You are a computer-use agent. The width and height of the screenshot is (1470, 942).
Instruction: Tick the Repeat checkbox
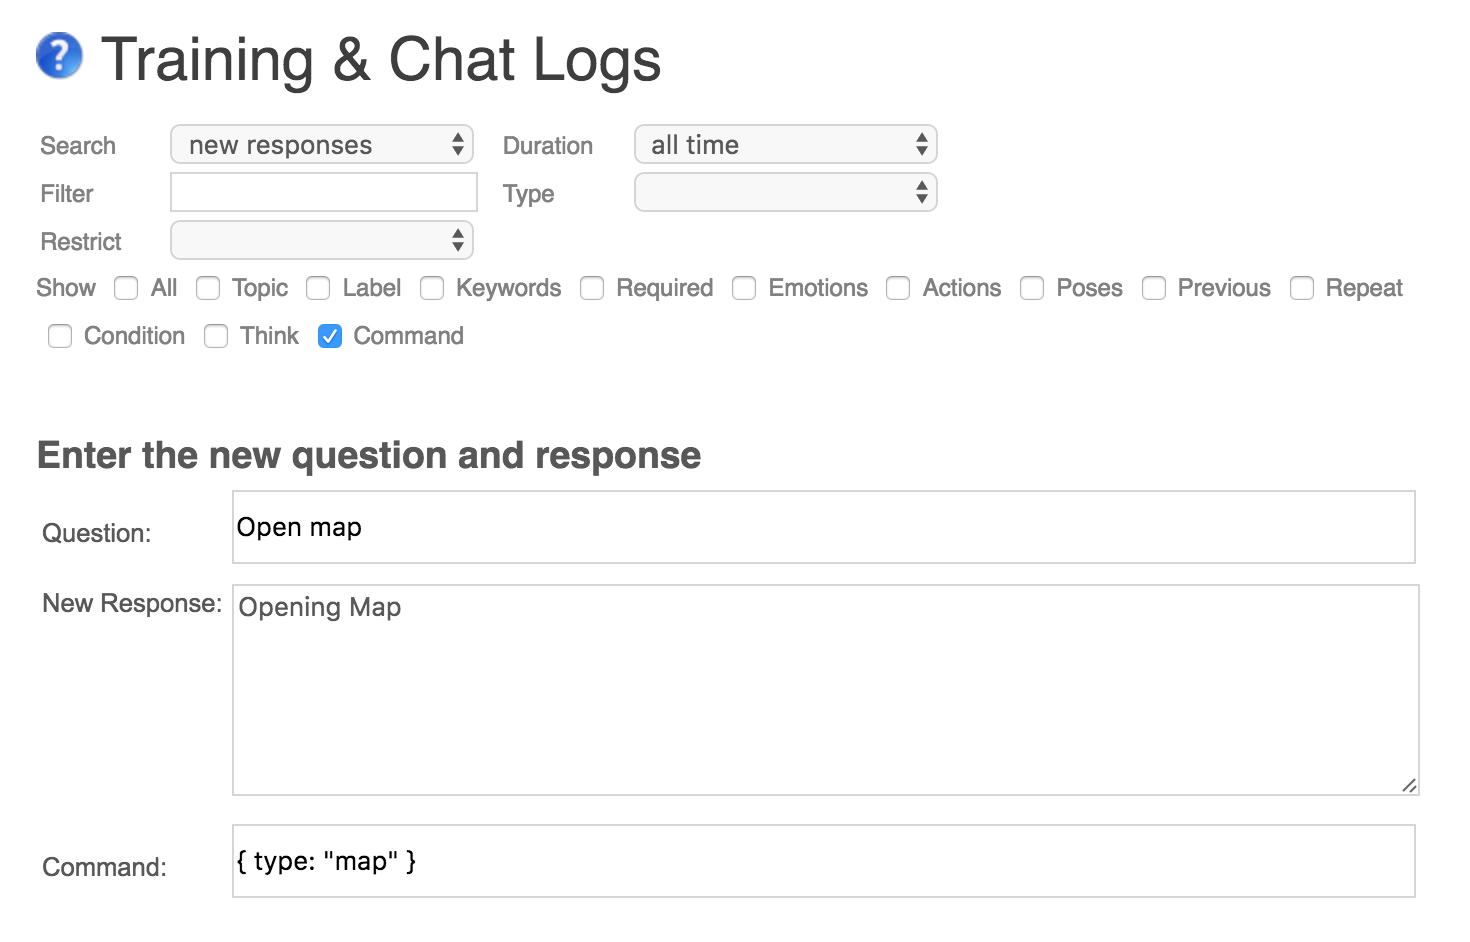click(x=1302, y=288)
